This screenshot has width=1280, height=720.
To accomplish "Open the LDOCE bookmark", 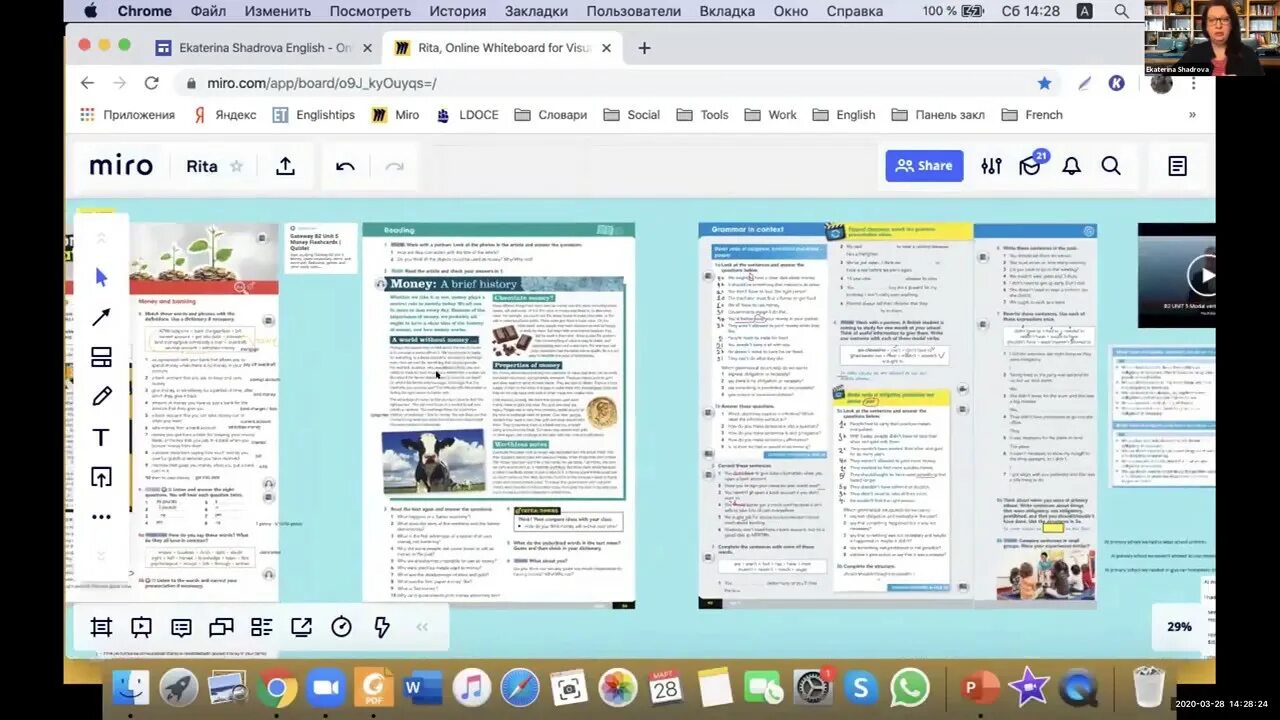I will [x=467, y=115].
